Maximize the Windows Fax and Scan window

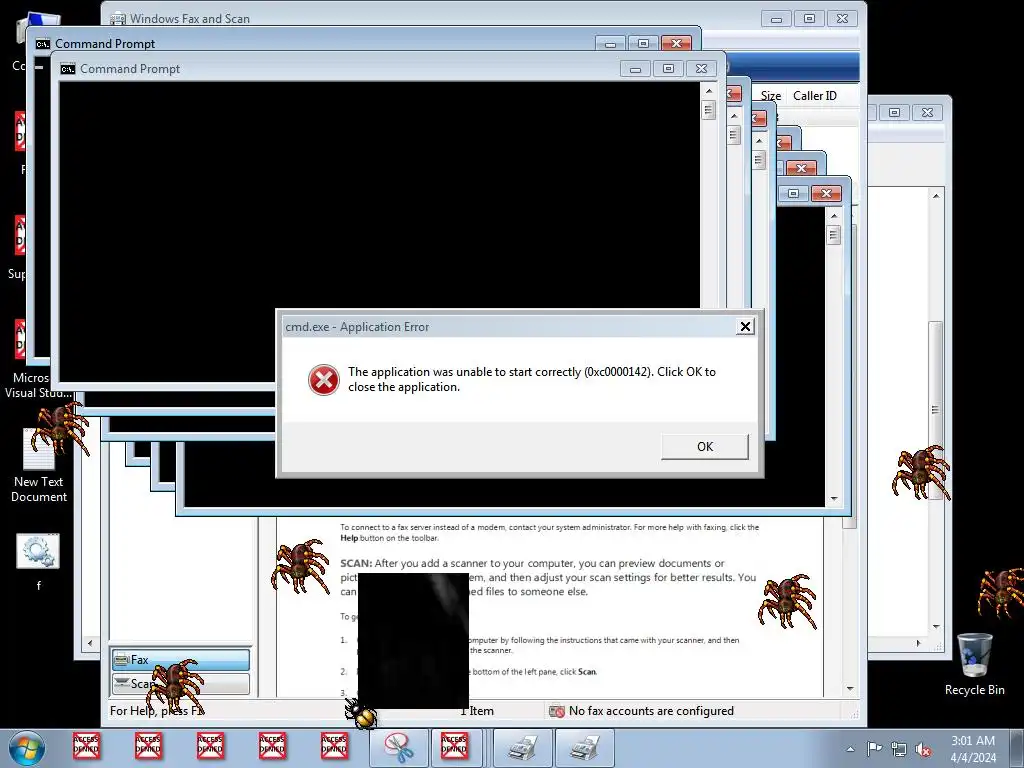coord(809,19)
